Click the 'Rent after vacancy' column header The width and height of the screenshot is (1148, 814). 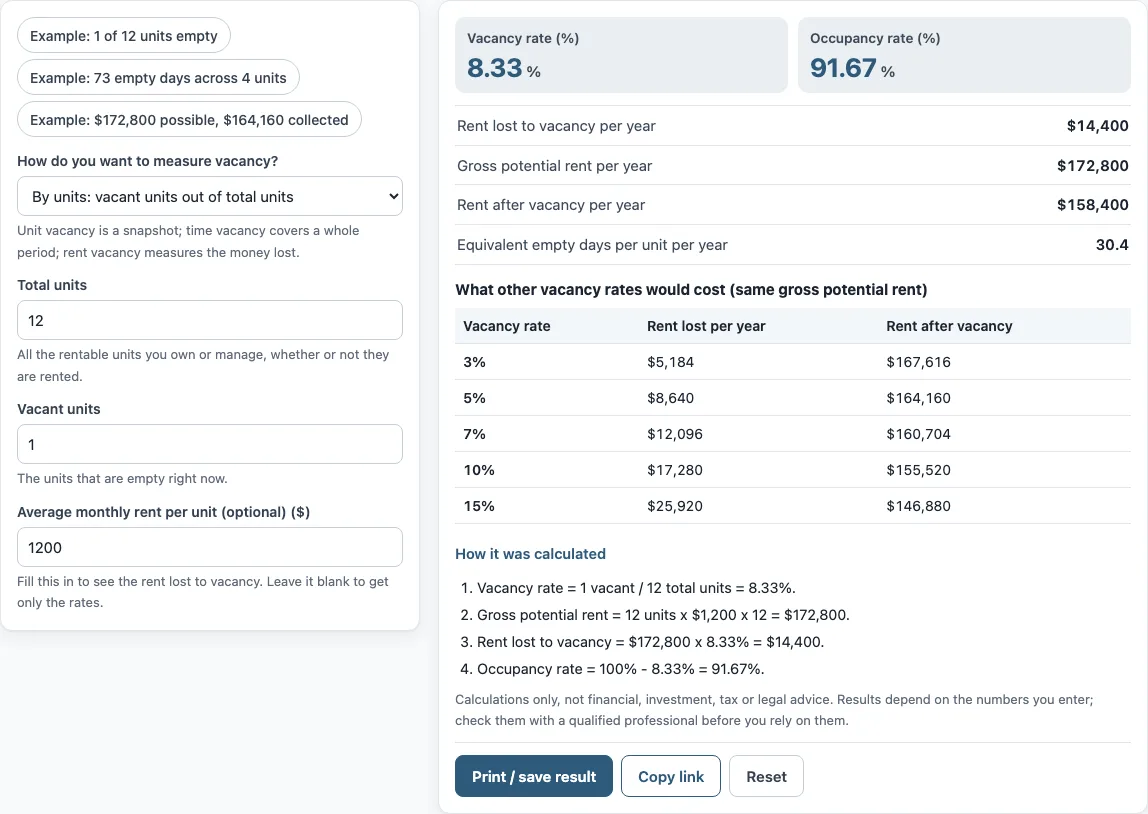949,326
